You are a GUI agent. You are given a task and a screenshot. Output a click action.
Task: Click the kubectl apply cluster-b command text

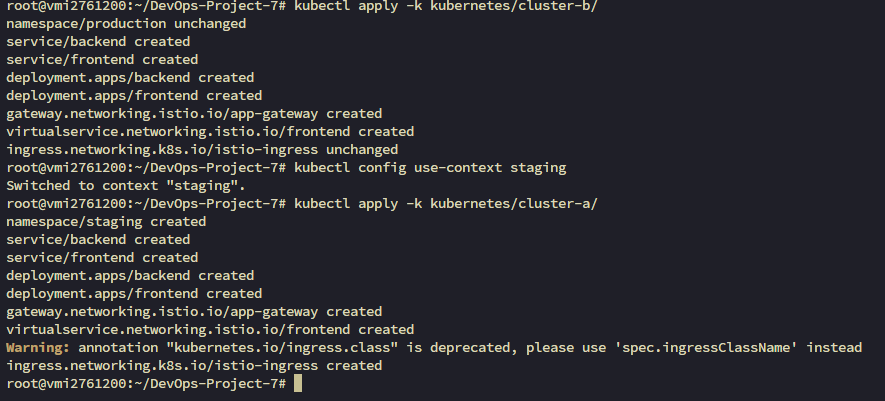(x=449, y=6)
